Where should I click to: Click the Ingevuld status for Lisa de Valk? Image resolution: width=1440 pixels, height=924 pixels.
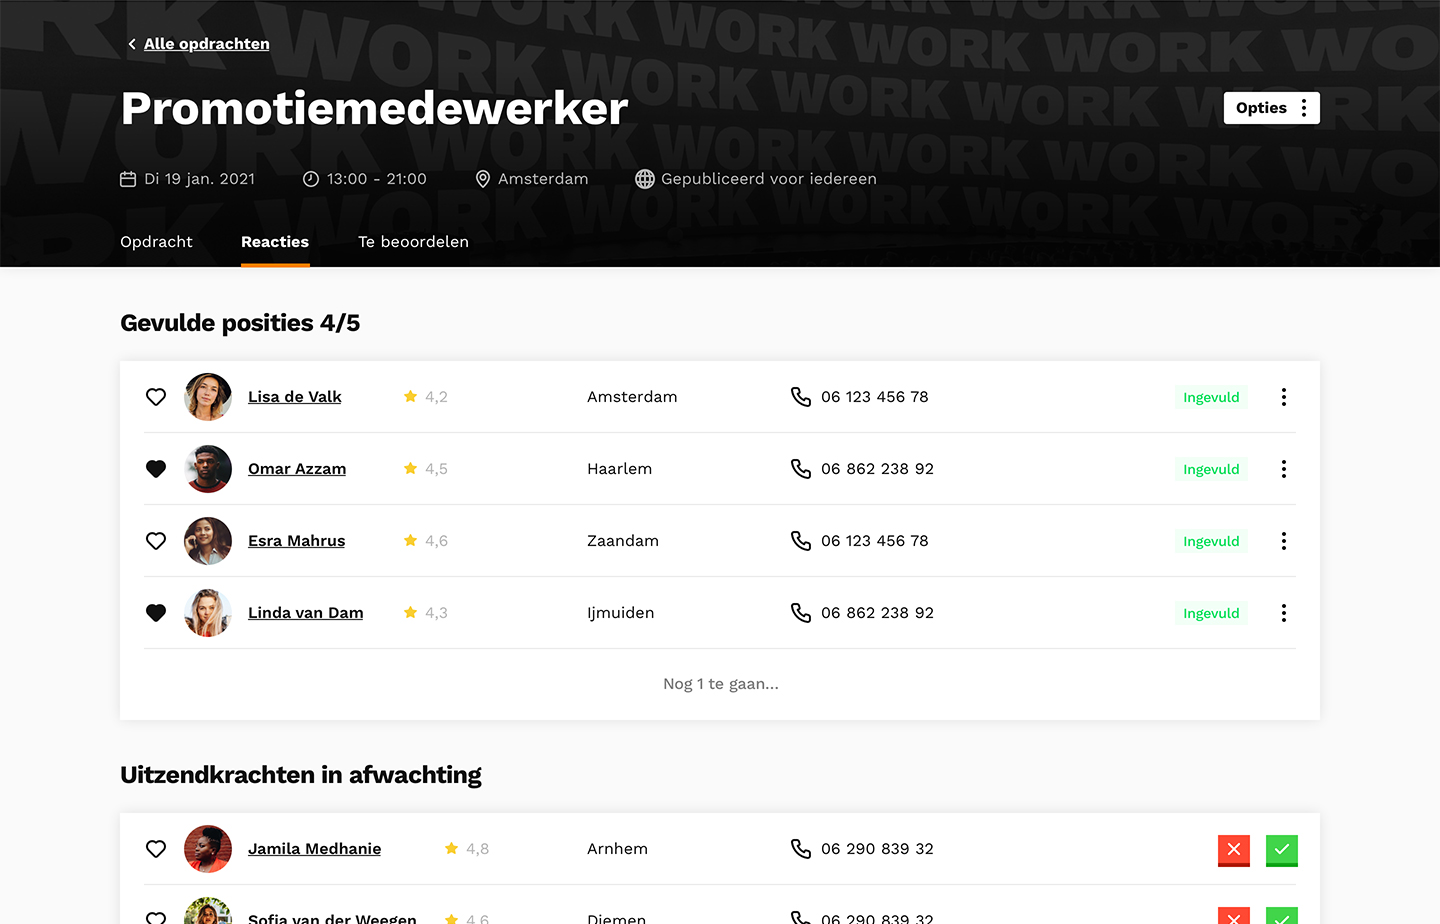(1211, 397)
